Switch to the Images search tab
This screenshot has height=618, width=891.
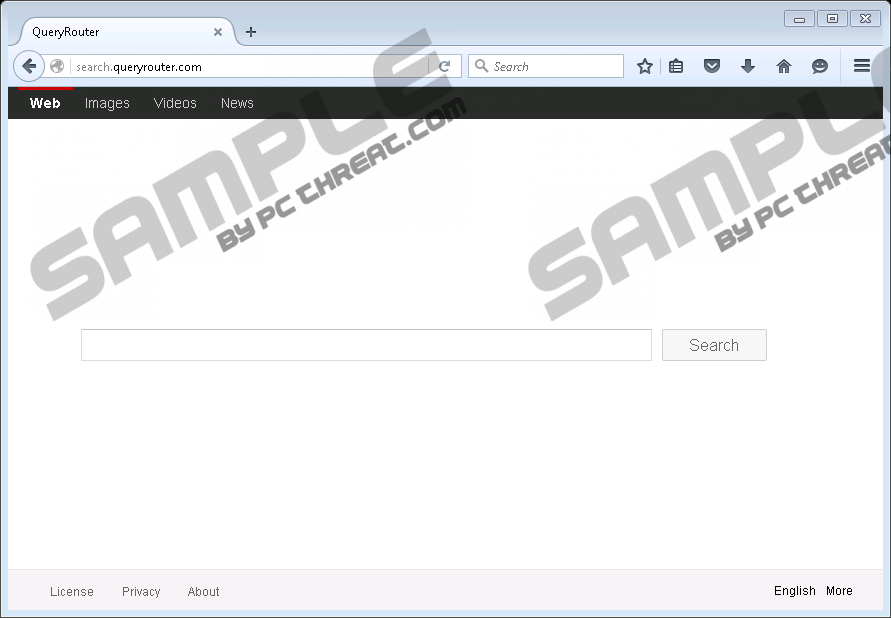pyautogui.click(x=107, y=103)
